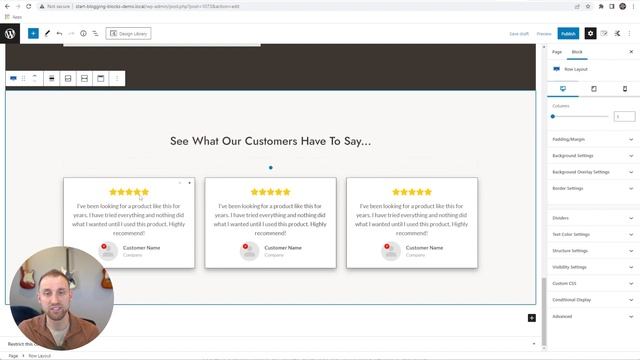Image resolution: width=640 pixels, height=360 pixels.
Task: Expand Border Settings panel
Action: (593, 188)
